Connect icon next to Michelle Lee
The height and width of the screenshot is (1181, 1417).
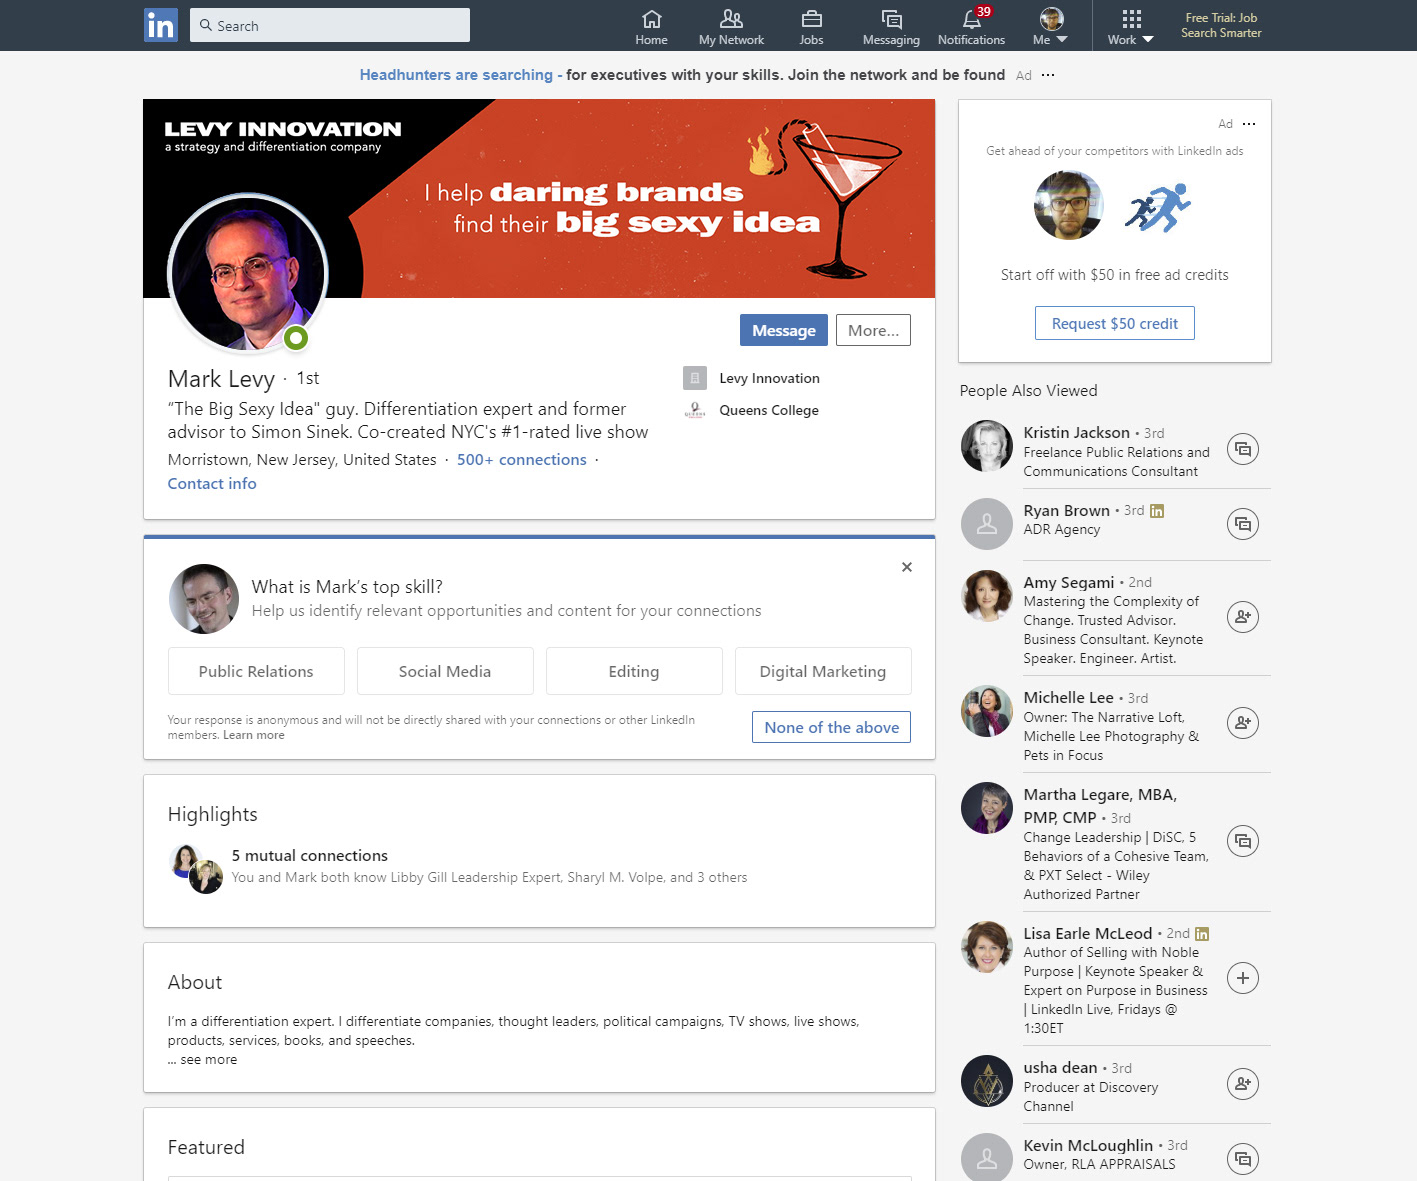[1243, 722]
